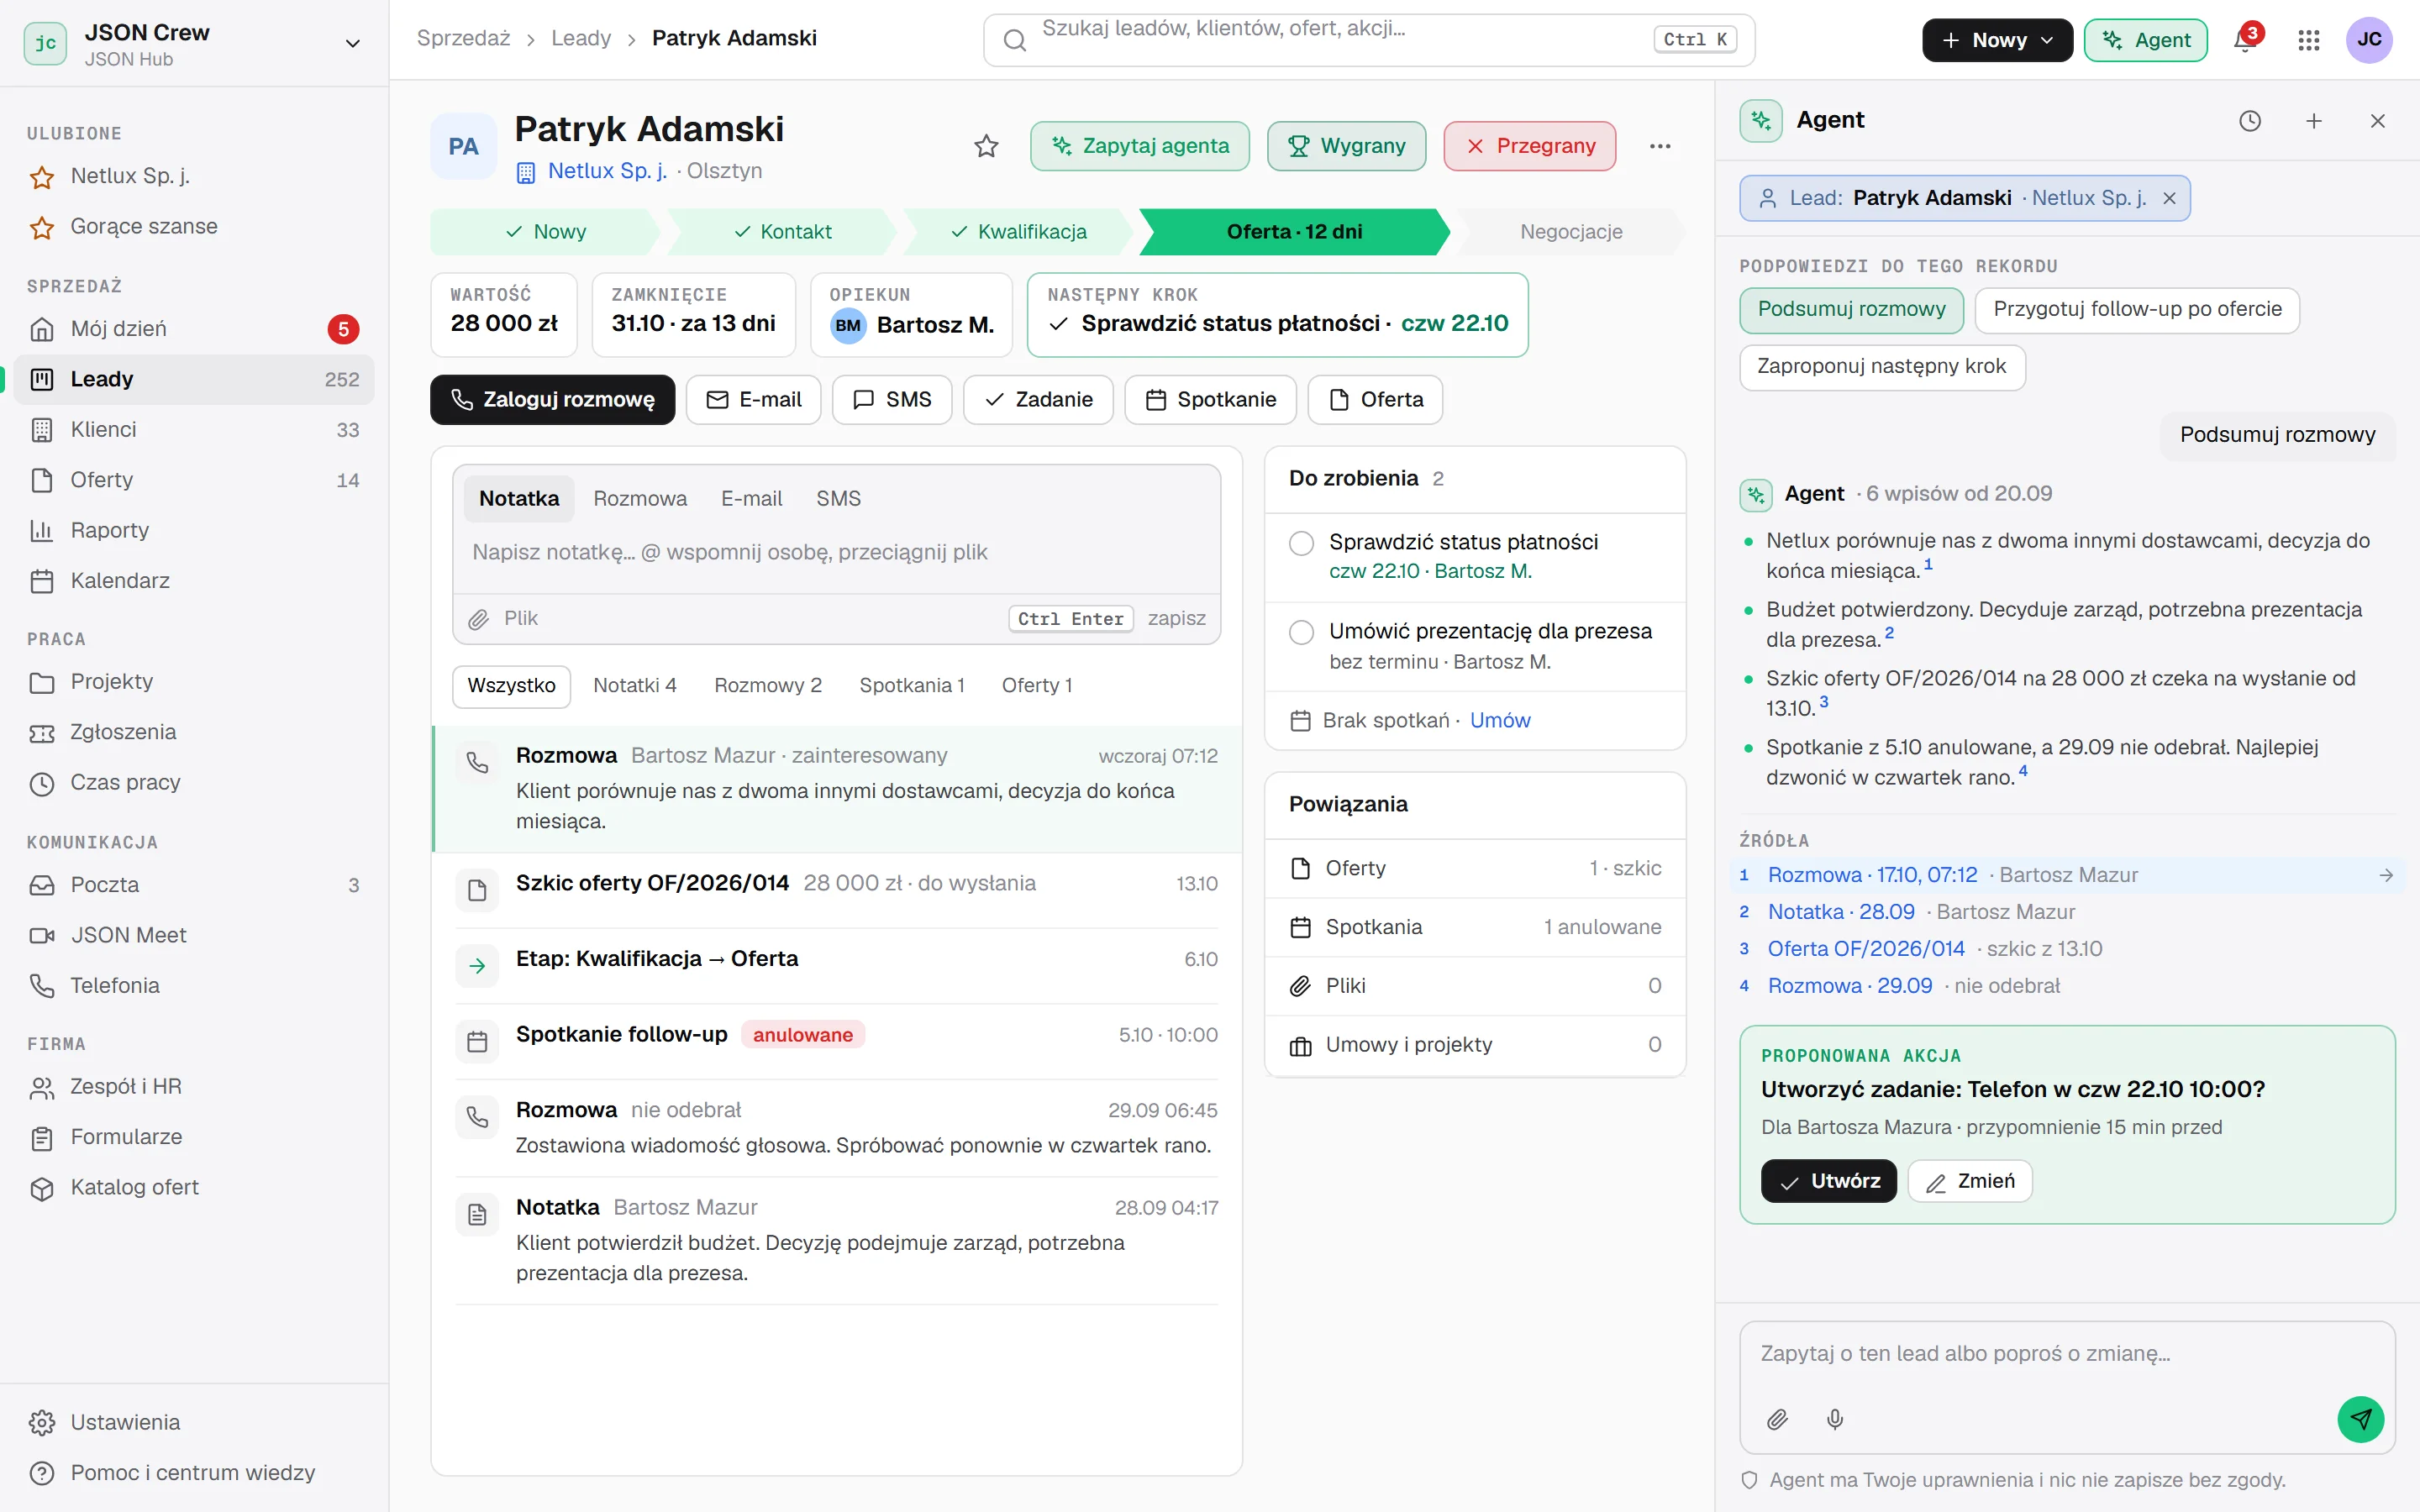Mark task Sprawdzić status płatności done
The width and height of the screenshot is (2420, 1512).
tap(1301, 543)
